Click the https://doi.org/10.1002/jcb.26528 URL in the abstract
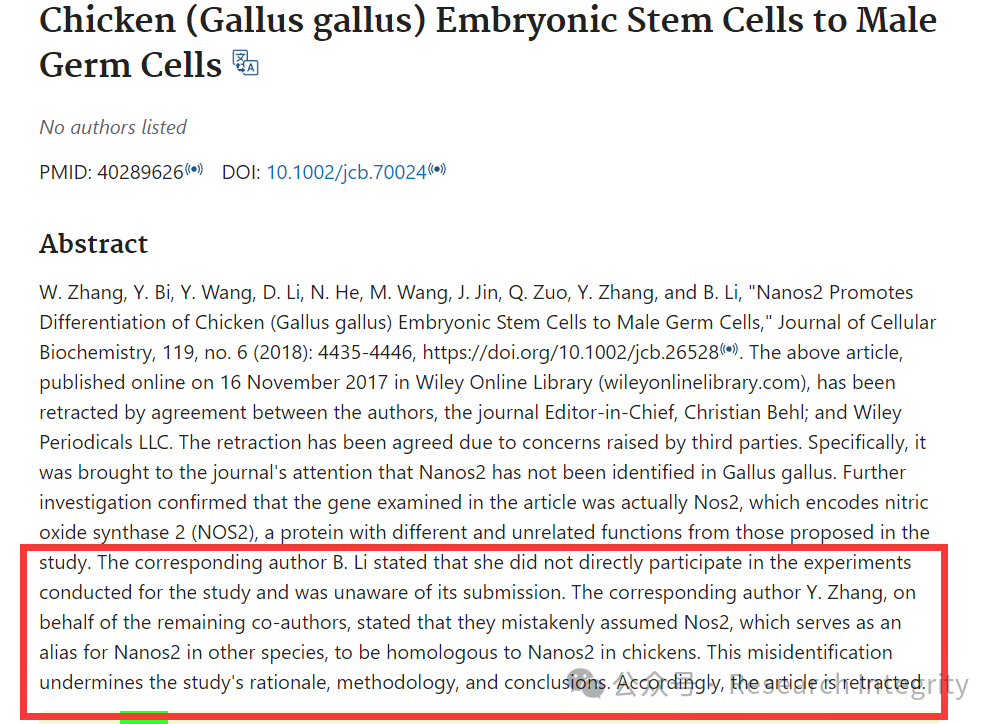 [571, 353]
